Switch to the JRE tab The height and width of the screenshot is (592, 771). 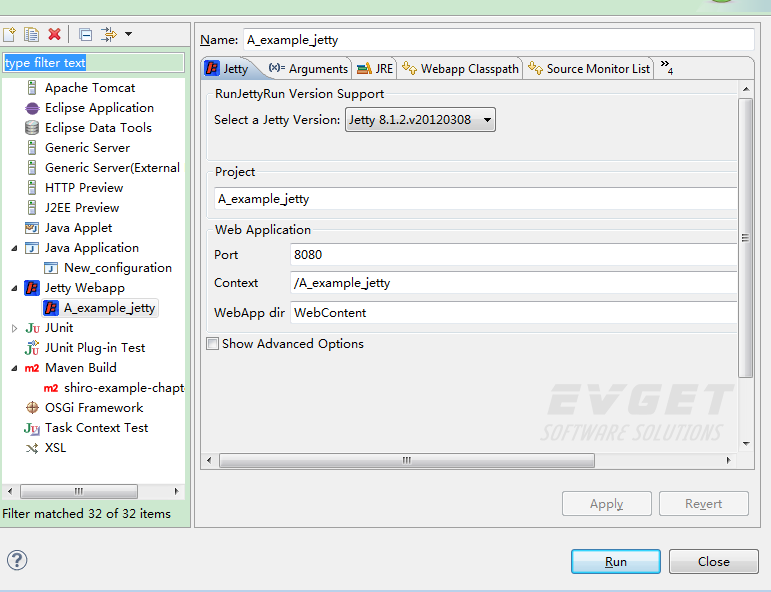click(375, 68)
